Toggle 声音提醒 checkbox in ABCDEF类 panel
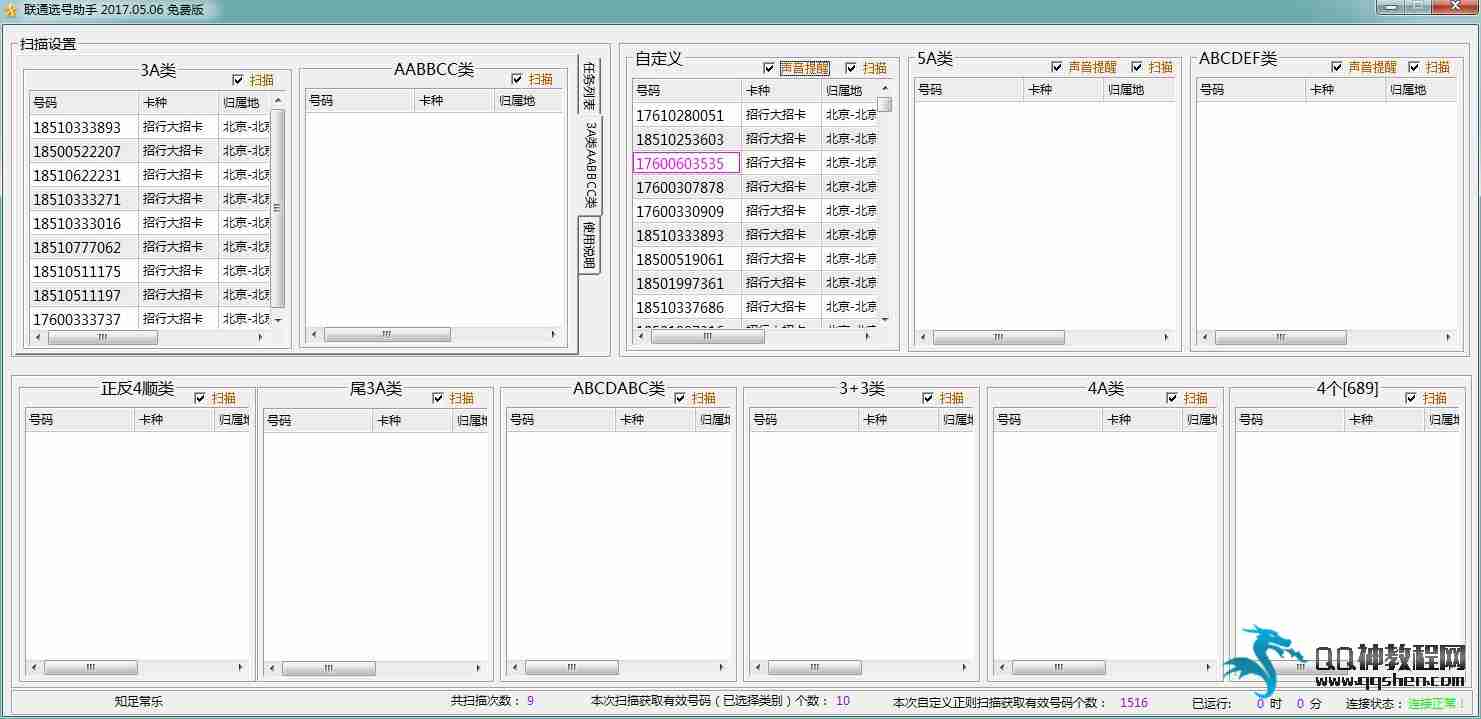The height and width of the screenshot is (719, 1481). (1337, 67)
